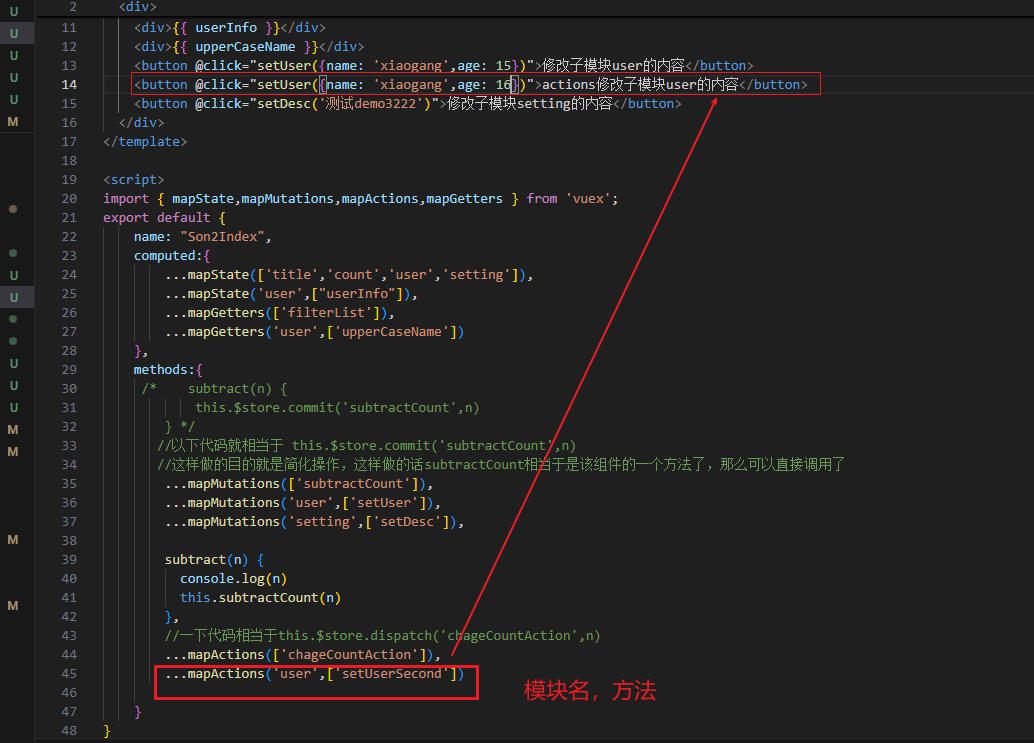The height and width of the screenshot is (743, 1034).
Task: Click line number 14 in the gutter
Action: tap(69, 84)
